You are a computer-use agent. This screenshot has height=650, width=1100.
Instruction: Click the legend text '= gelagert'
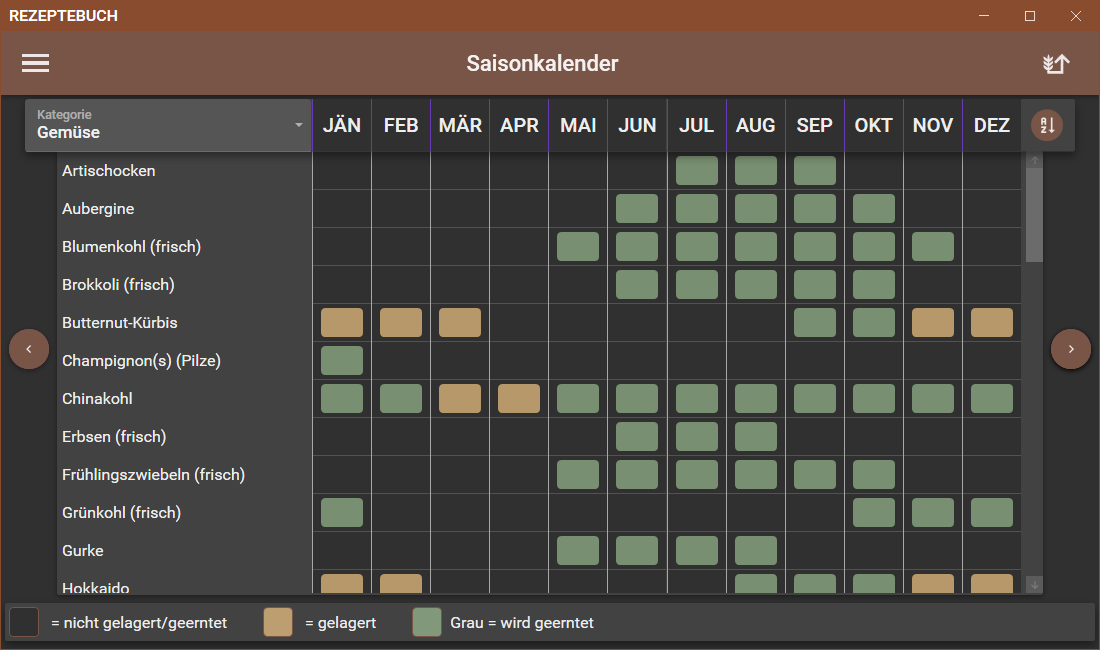pyautogui.click(x=340, y=623)
